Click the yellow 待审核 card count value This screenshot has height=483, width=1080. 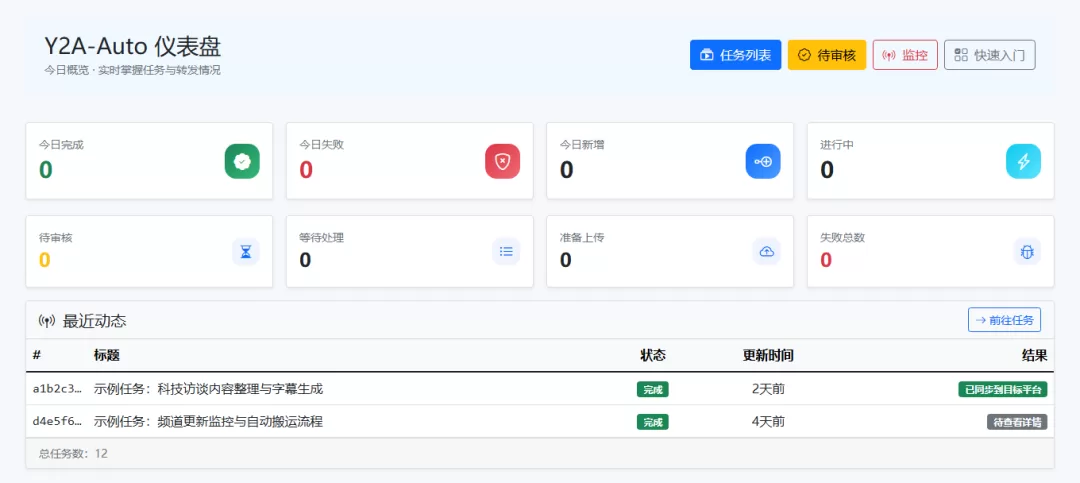(45, 260)
